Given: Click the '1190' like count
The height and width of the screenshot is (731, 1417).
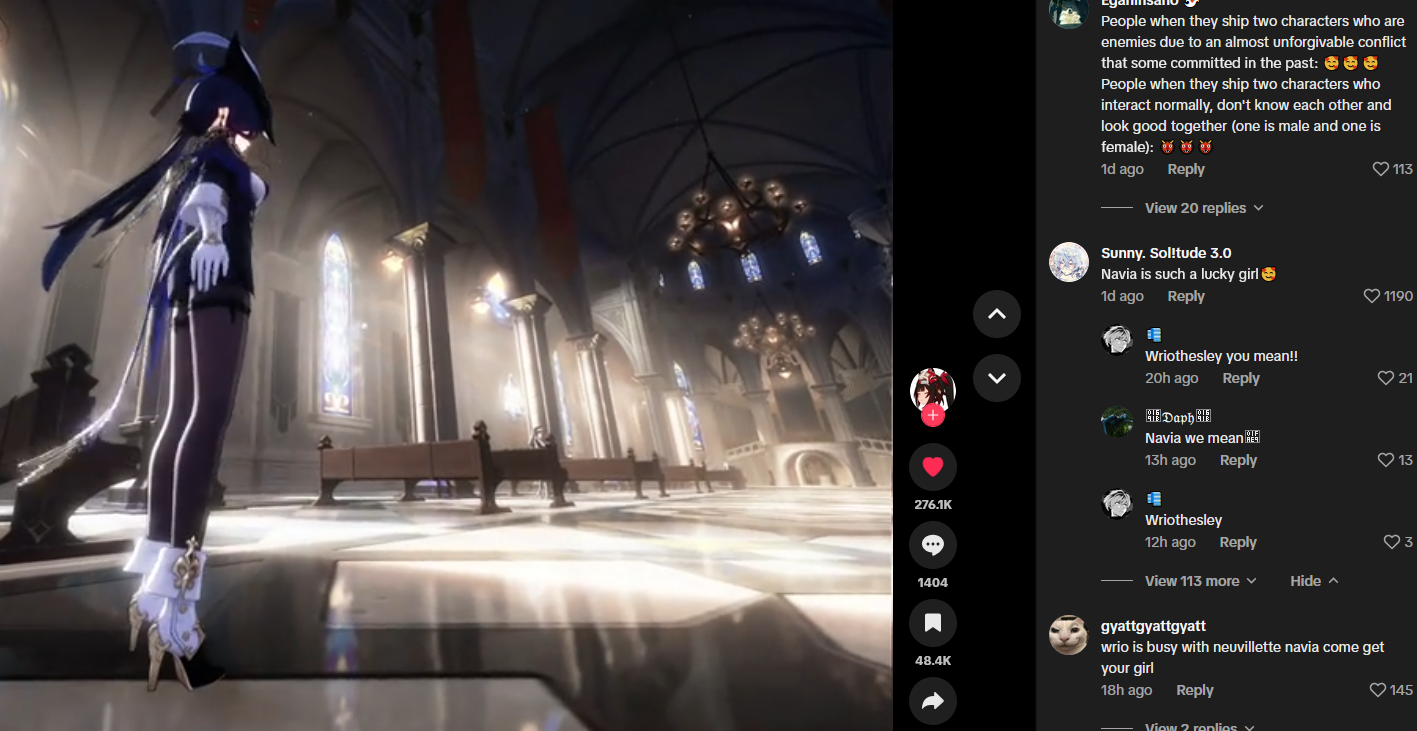Looking at the screenshot, I should [1399, 296].
